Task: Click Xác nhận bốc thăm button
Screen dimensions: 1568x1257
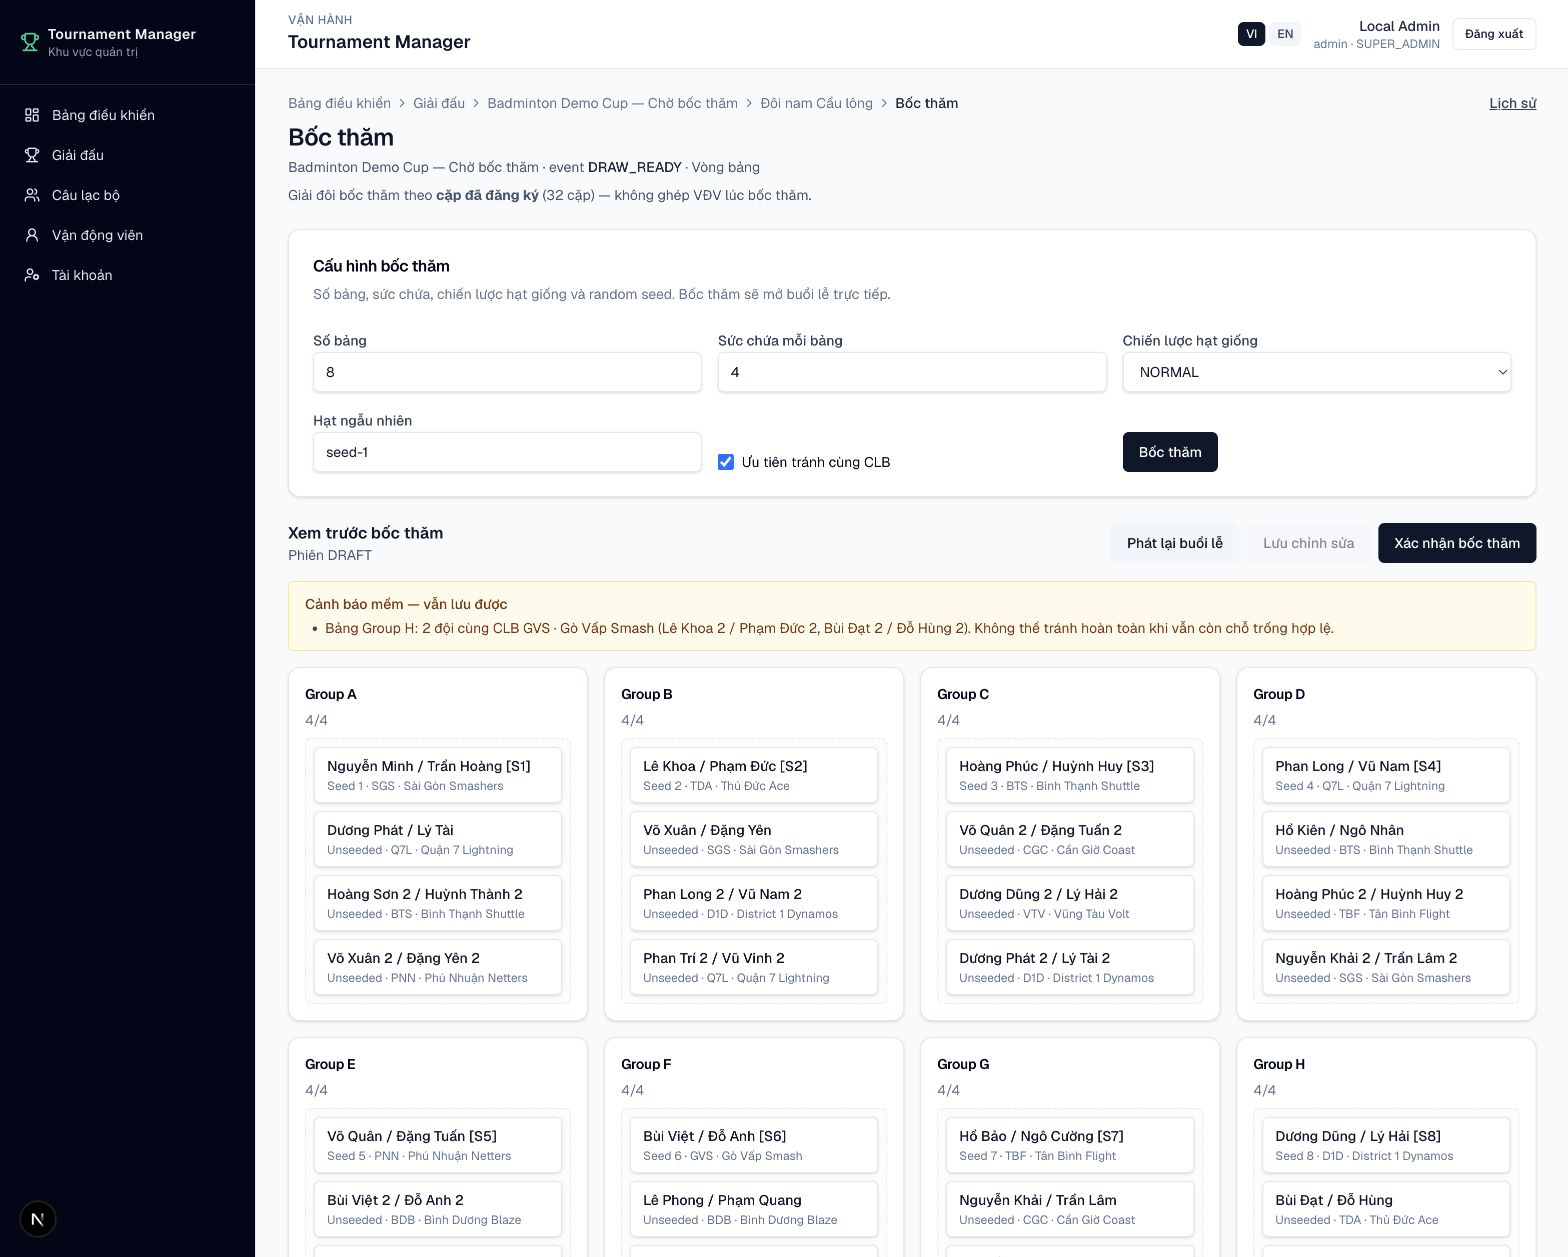Action: point(1457,543)
